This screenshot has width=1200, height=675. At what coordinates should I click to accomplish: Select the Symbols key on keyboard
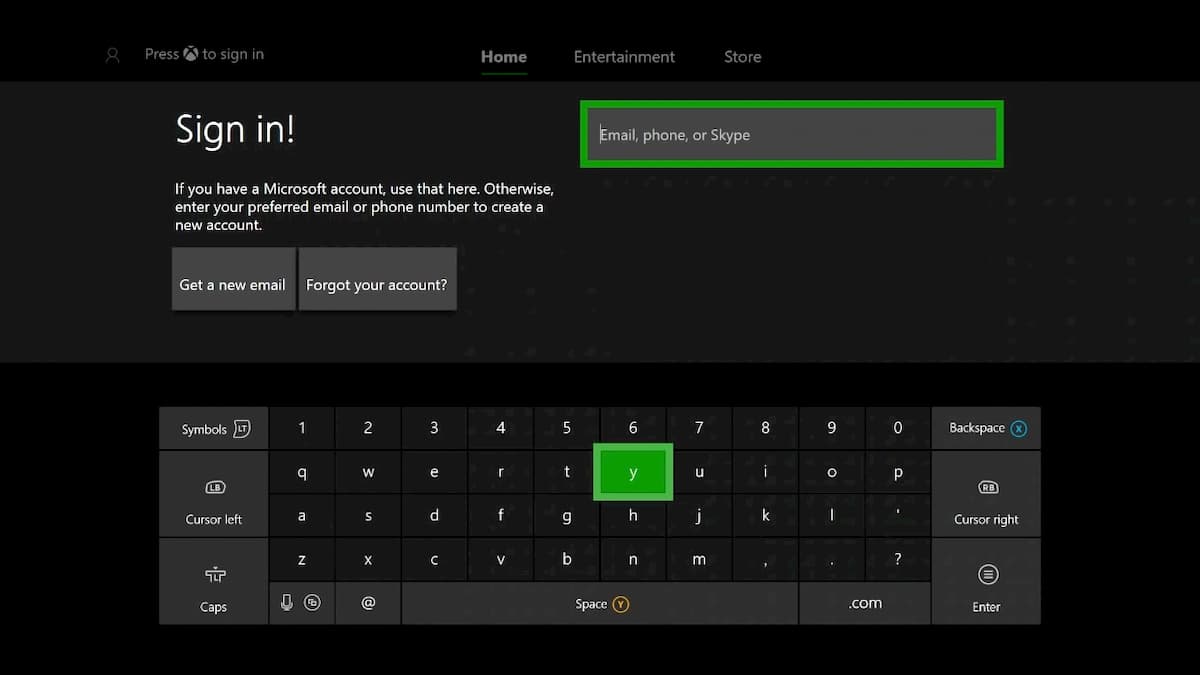click(214, 428)
